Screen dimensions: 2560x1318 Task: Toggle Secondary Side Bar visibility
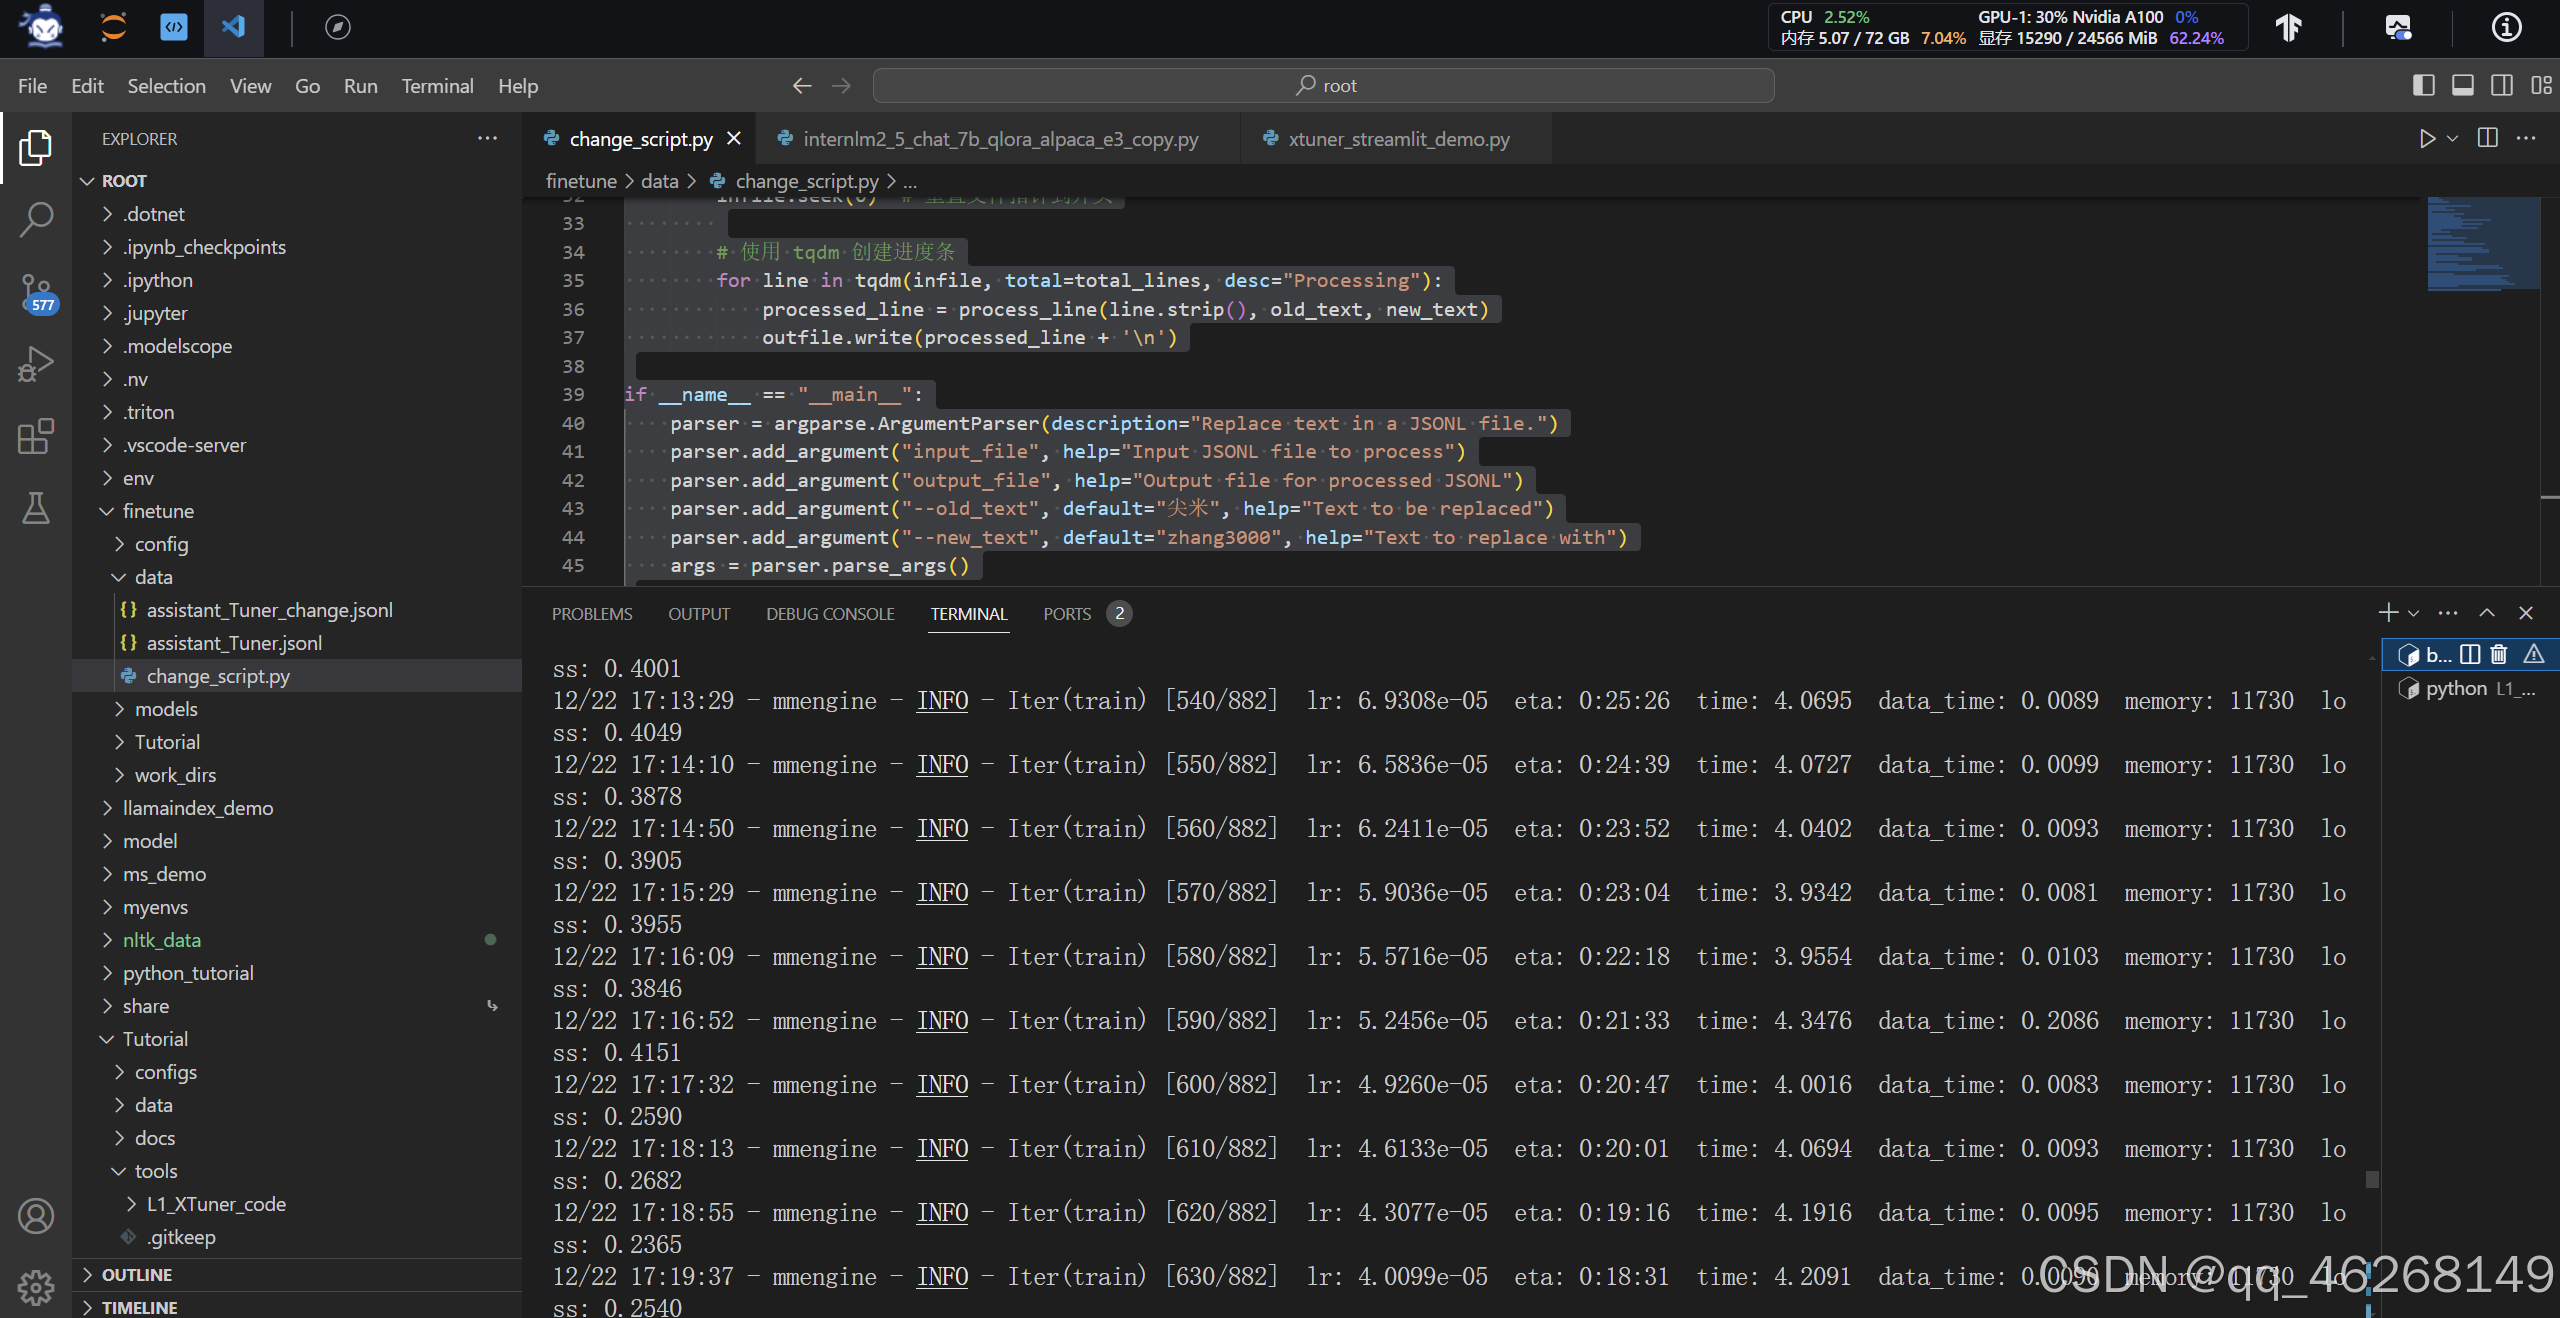(2502, 86)
